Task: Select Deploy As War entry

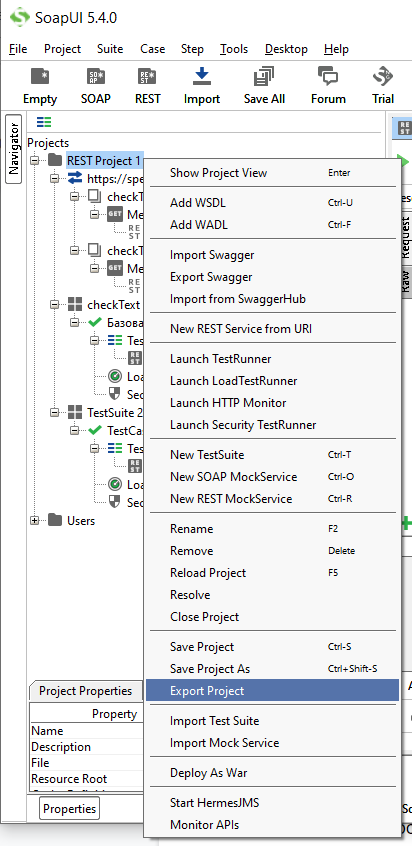Action: click(x=272, y=773)
